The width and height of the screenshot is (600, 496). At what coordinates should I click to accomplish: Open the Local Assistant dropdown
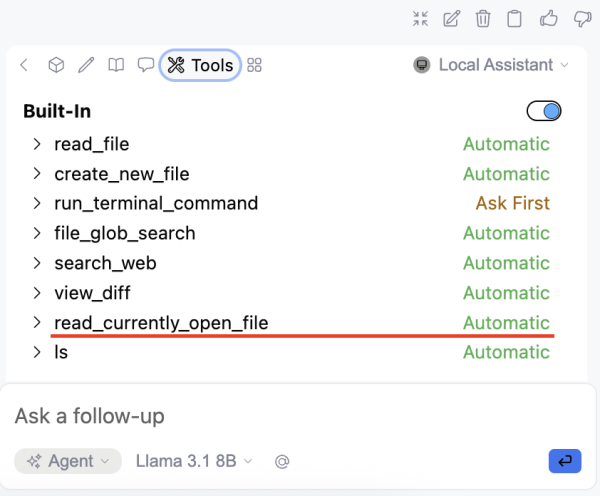[491, 65]
